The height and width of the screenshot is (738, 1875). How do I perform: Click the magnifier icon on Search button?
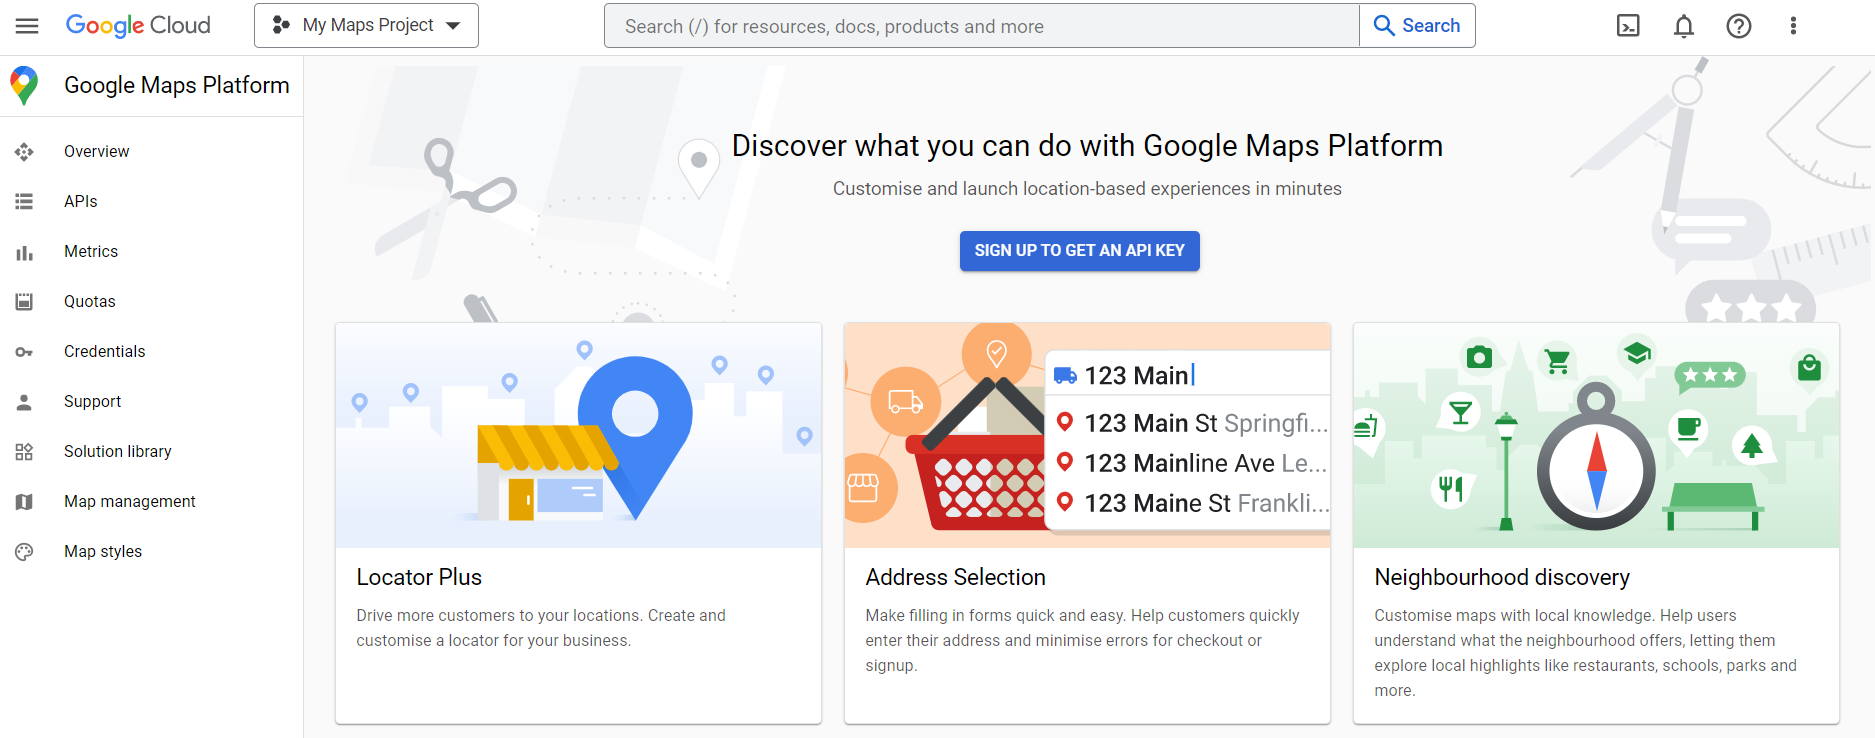click(1384, 26)
